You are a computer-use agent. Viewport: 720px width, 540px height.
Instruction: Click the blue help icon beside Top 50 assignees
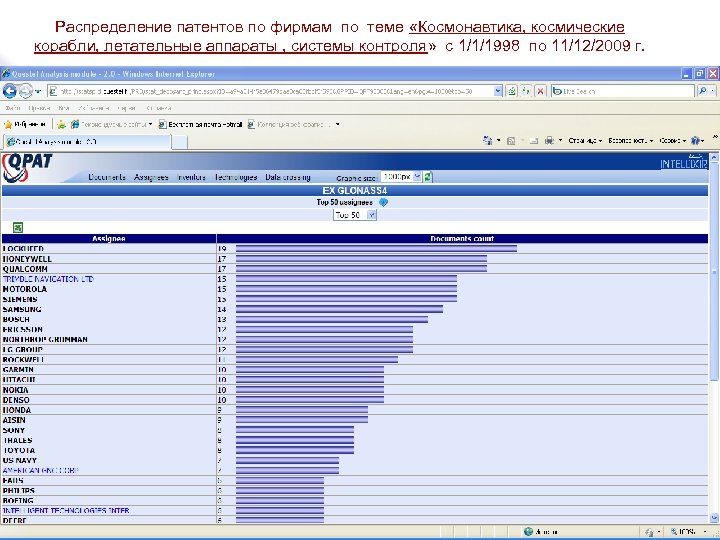click(x=383, y=202)
